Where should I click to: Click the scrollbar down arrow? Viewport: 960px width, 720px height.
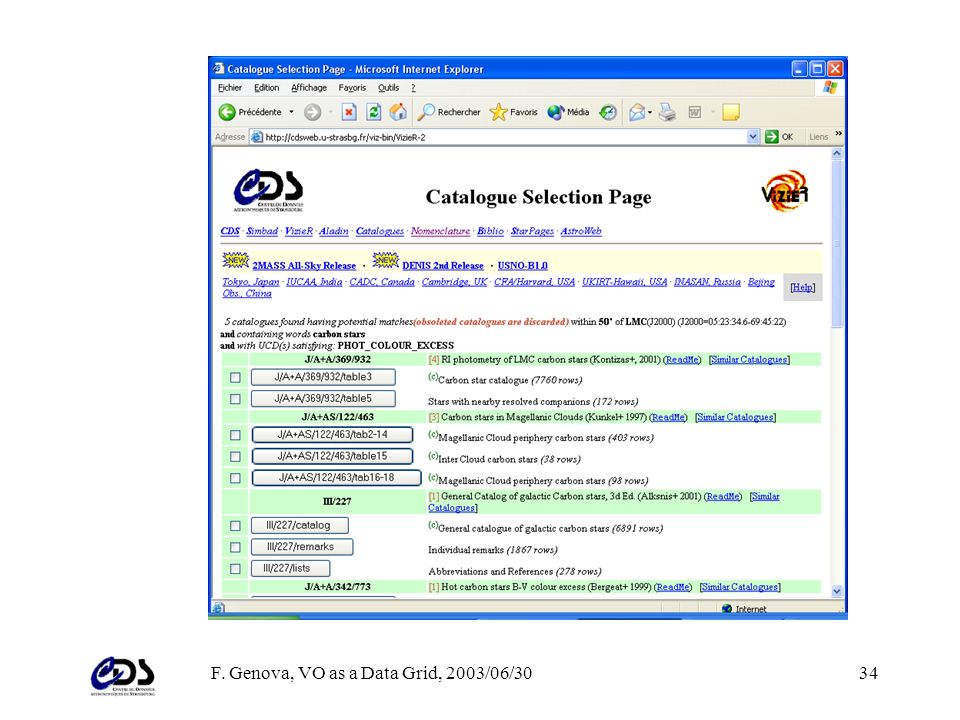tap(837, 591)
